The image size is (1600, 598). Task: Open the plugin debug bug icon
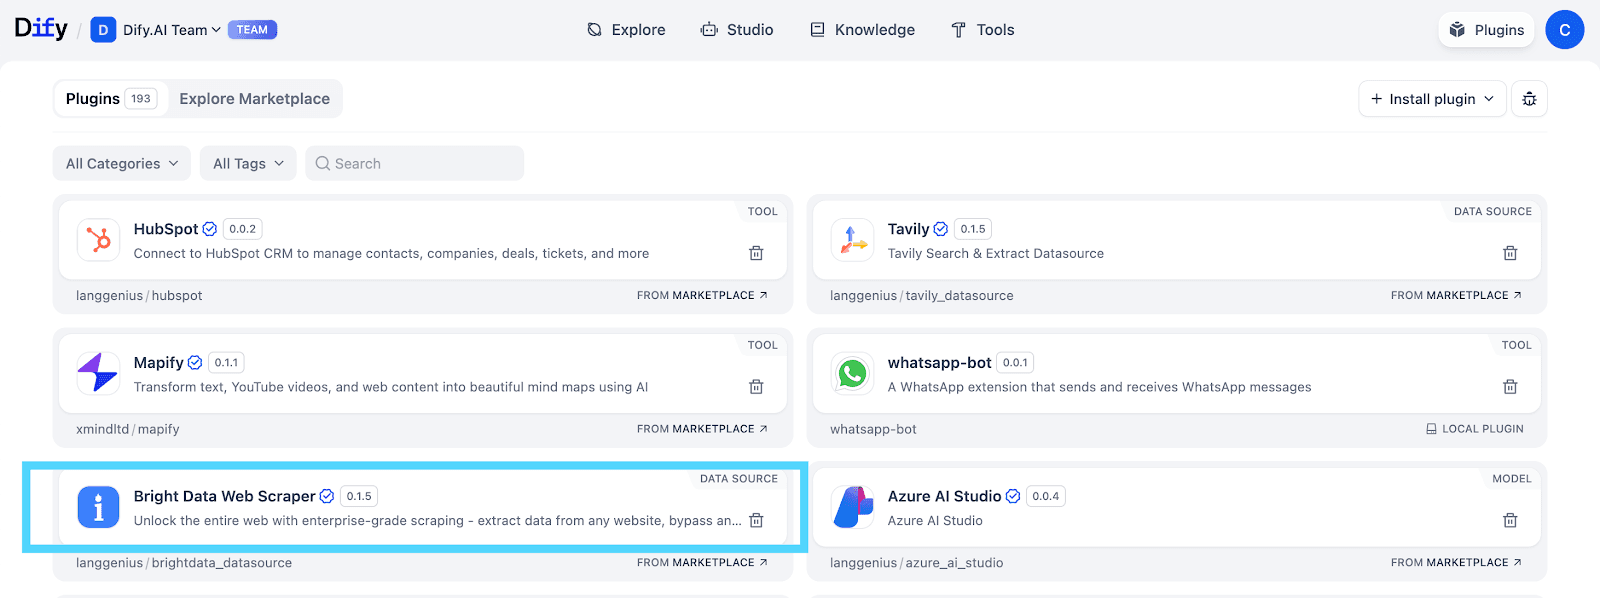click(x=1529, y=99)
